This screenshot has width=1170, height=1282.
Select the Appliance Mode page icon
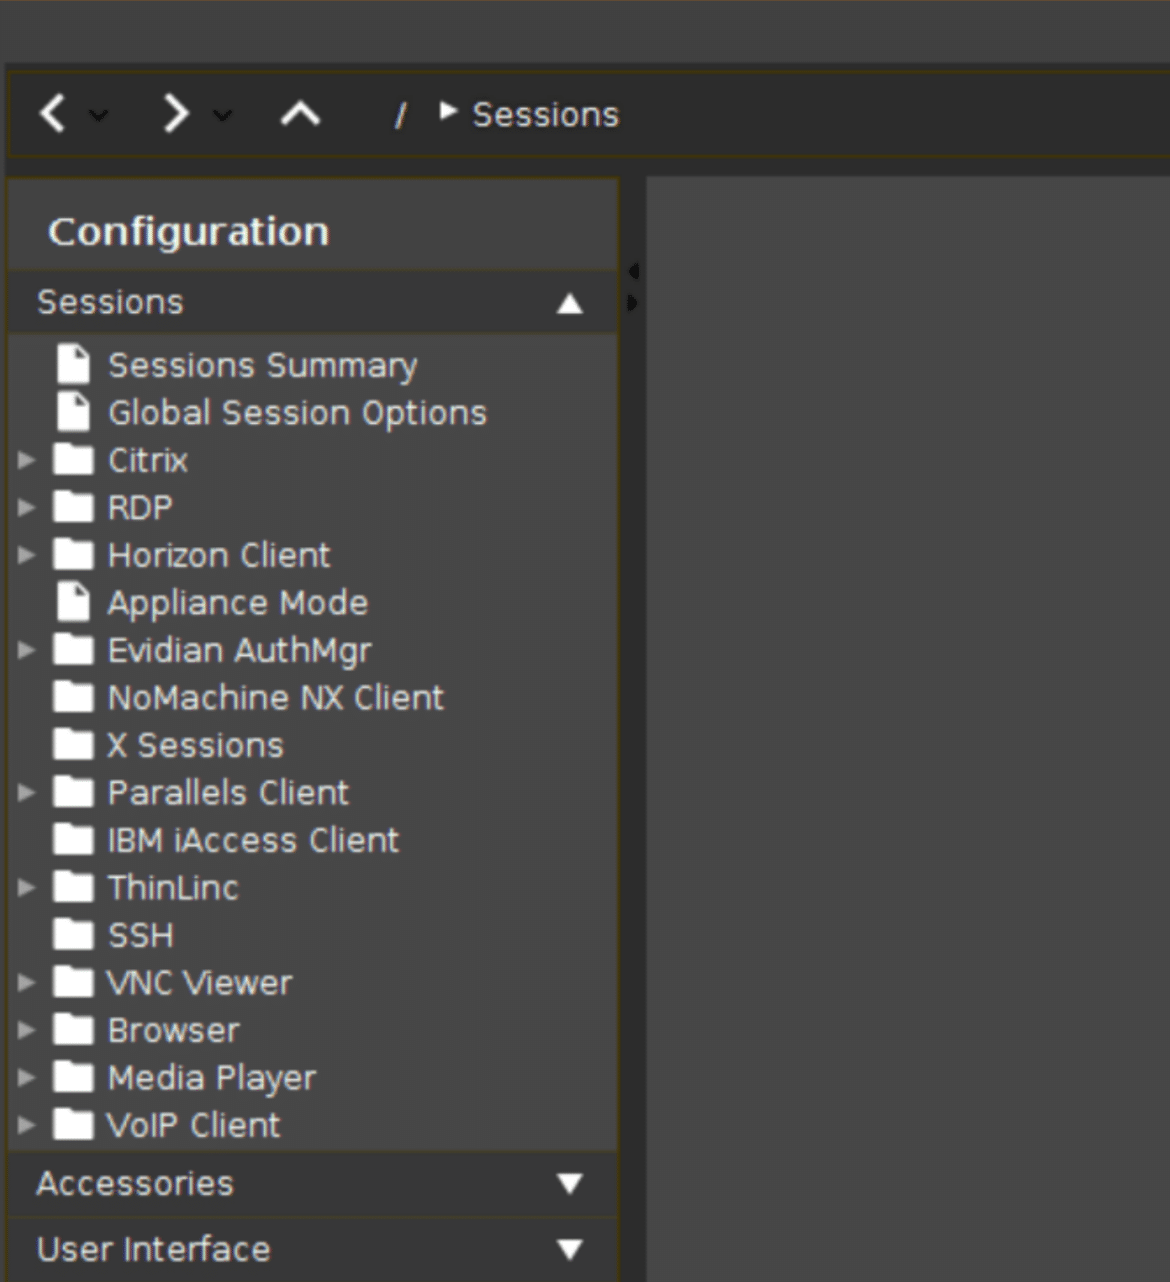tap(73, 602)
